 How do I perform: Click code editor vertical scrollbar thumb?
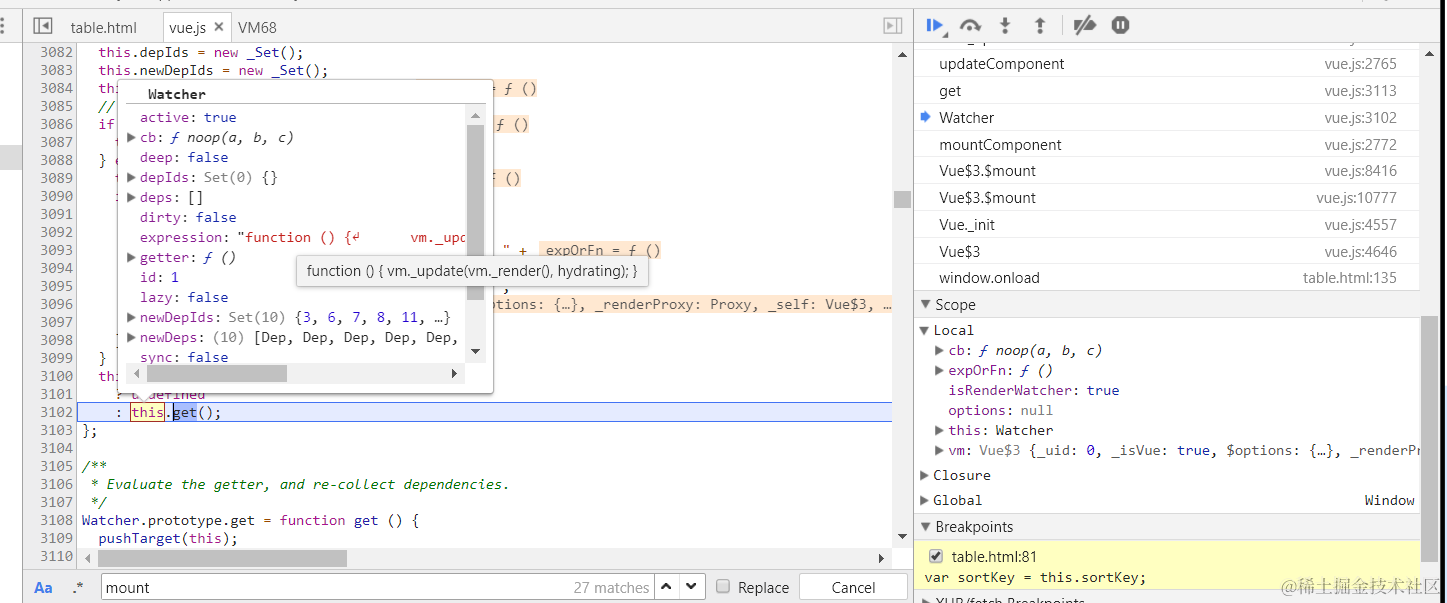[x=902, y=199]
